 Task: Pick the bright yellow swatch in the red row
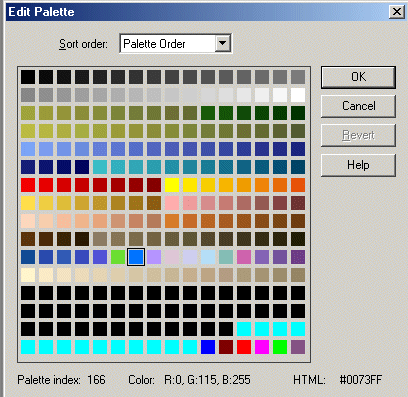click(172, 185)
